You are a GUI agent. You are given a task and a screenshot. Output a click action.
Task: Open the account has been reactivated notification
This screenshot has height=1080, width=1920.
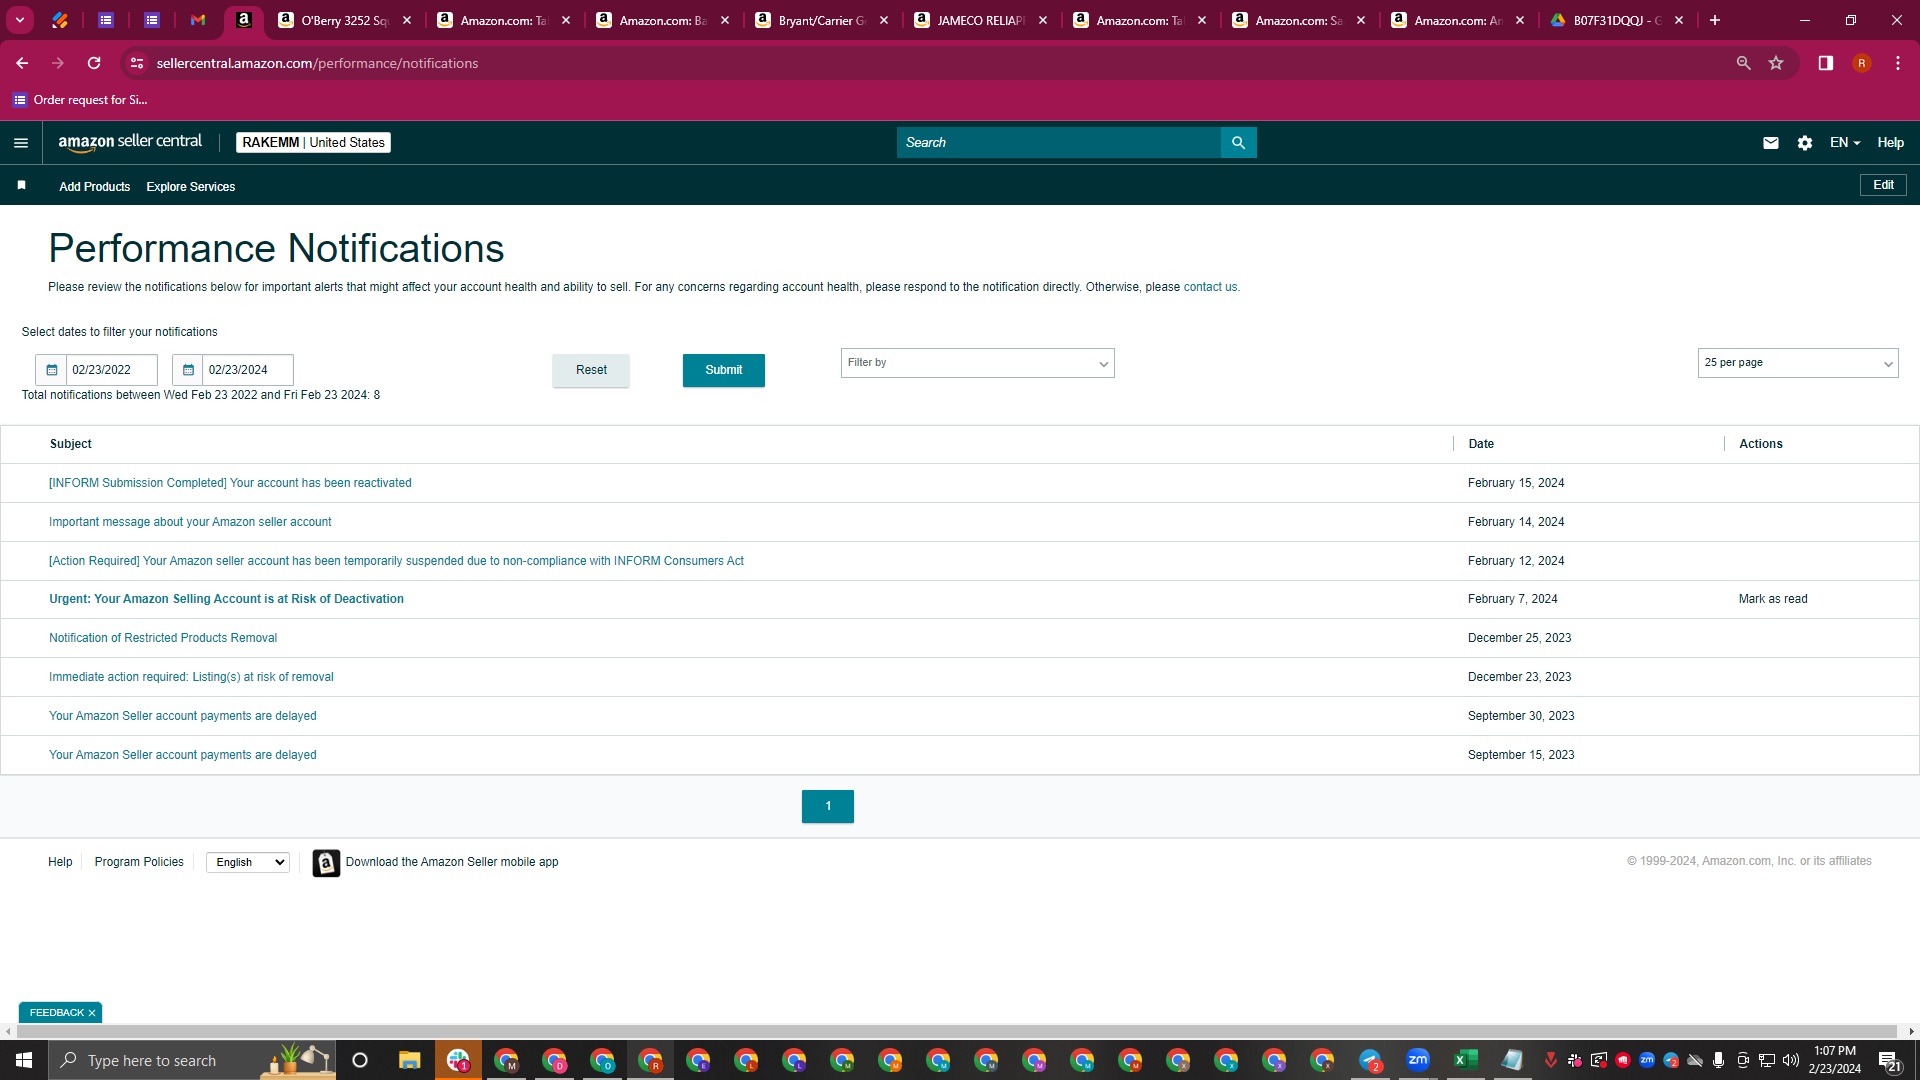click(x=230, y=483)
